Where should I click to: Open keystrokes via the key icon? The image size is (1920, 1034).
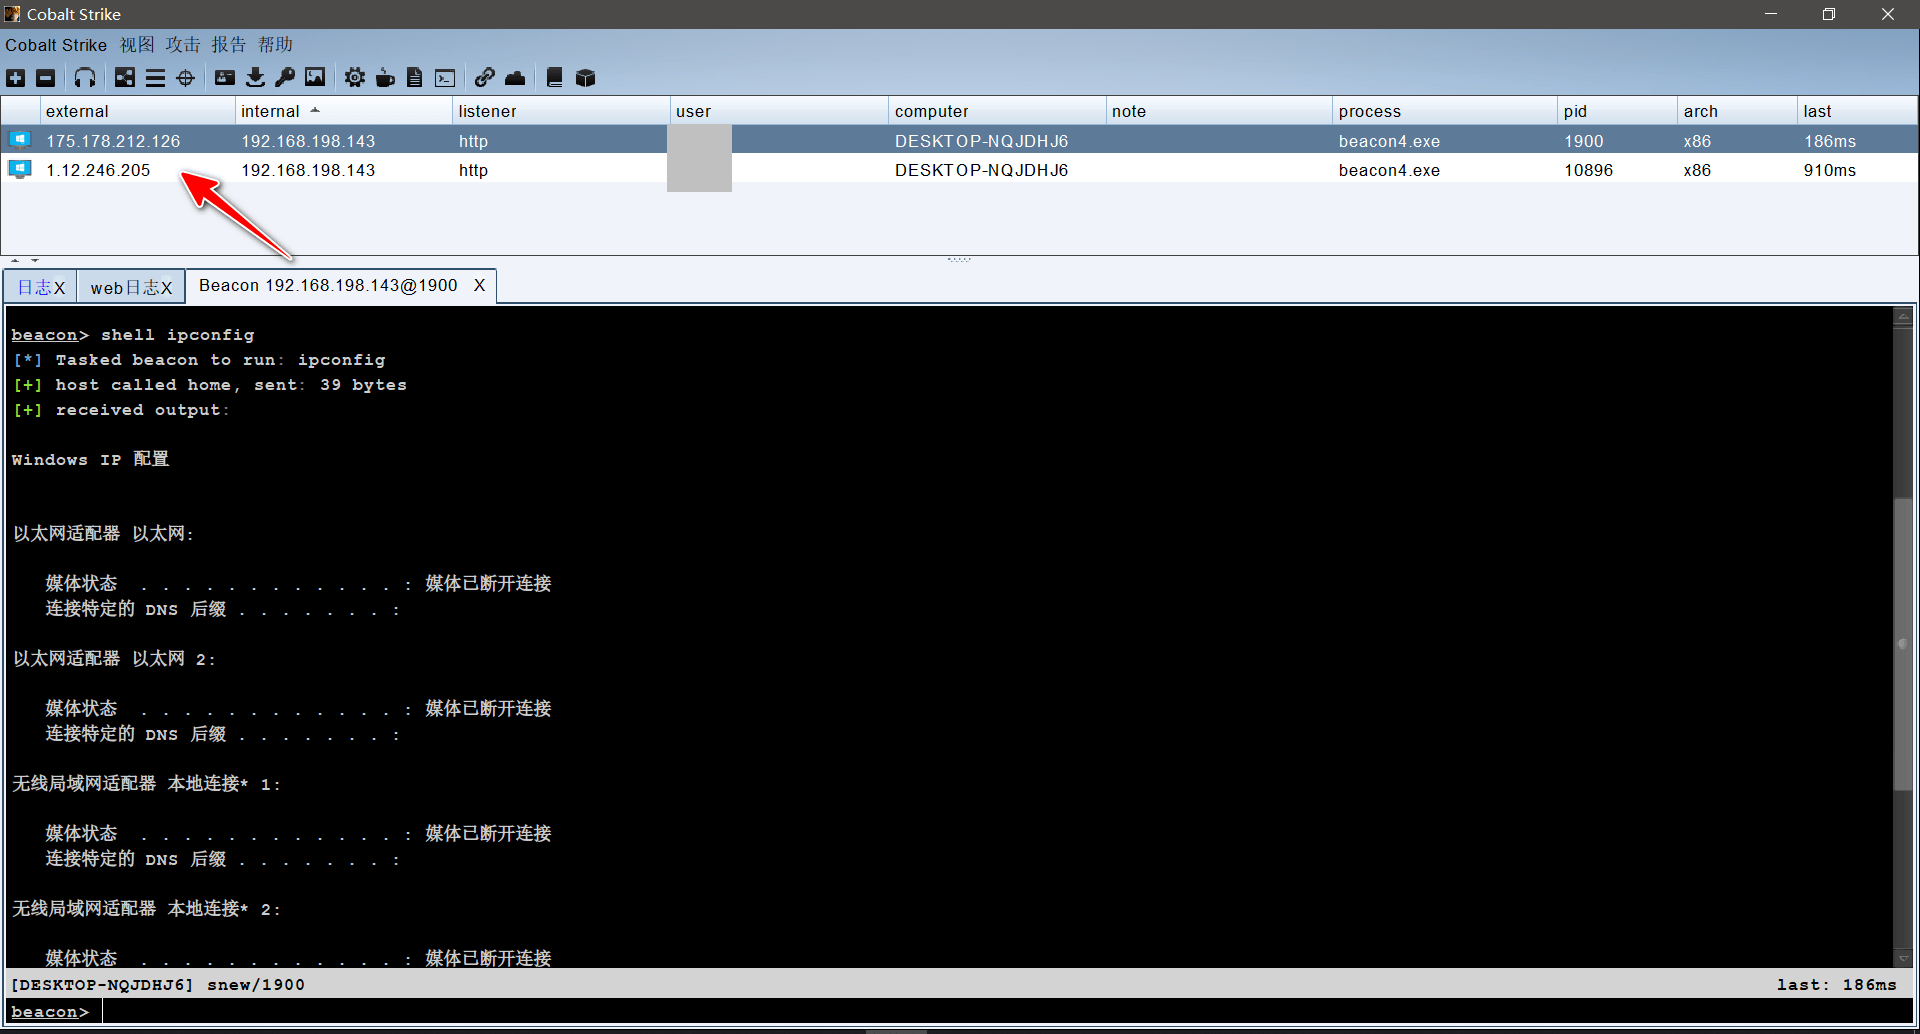pyautogui.click(x=285, y=78)
